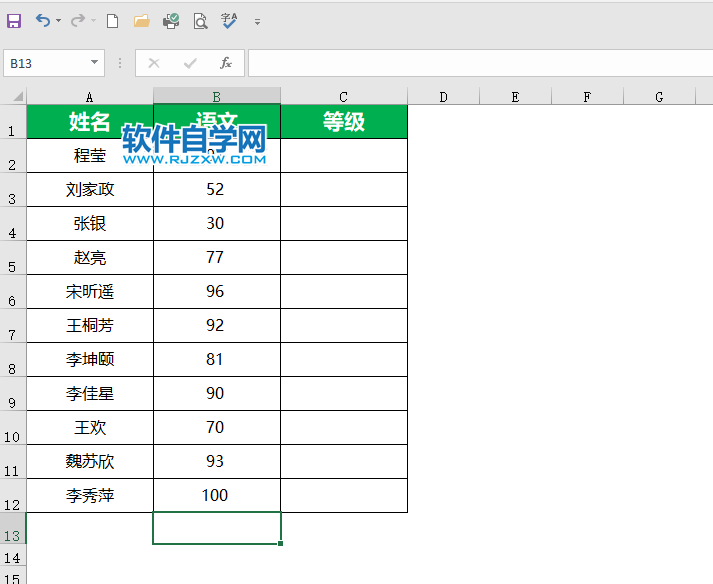713x584 pixels.
Task: Click the Undo arrow icon
Action: point(43,20)
